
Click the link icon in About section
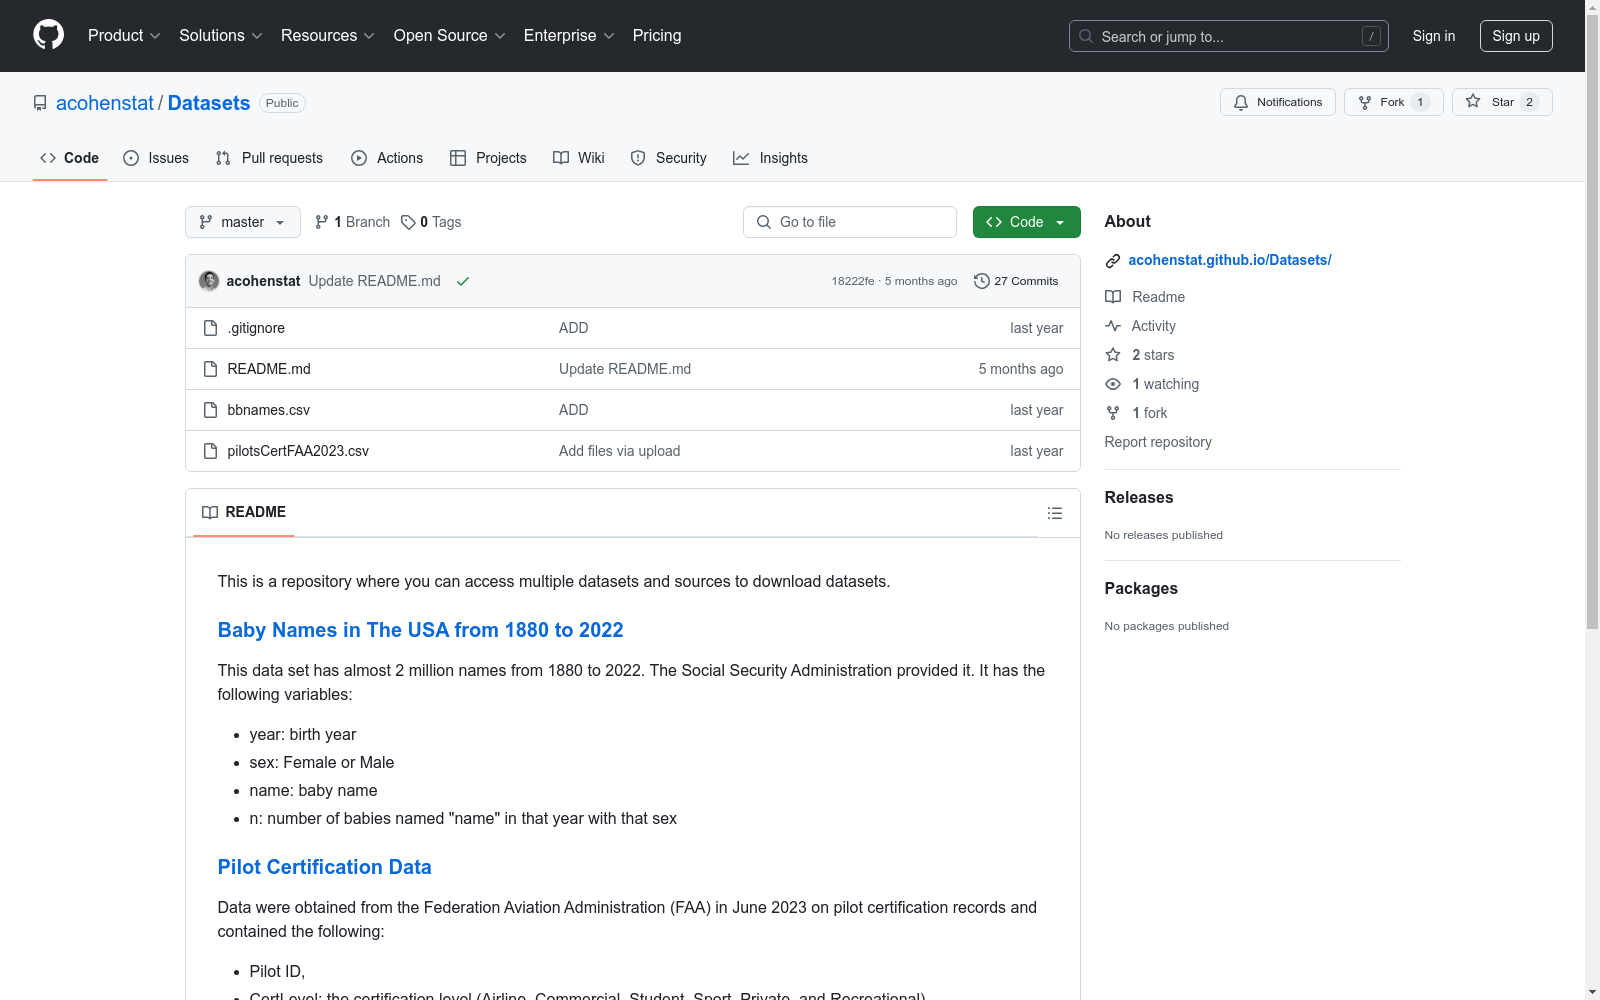point(1113,261)
